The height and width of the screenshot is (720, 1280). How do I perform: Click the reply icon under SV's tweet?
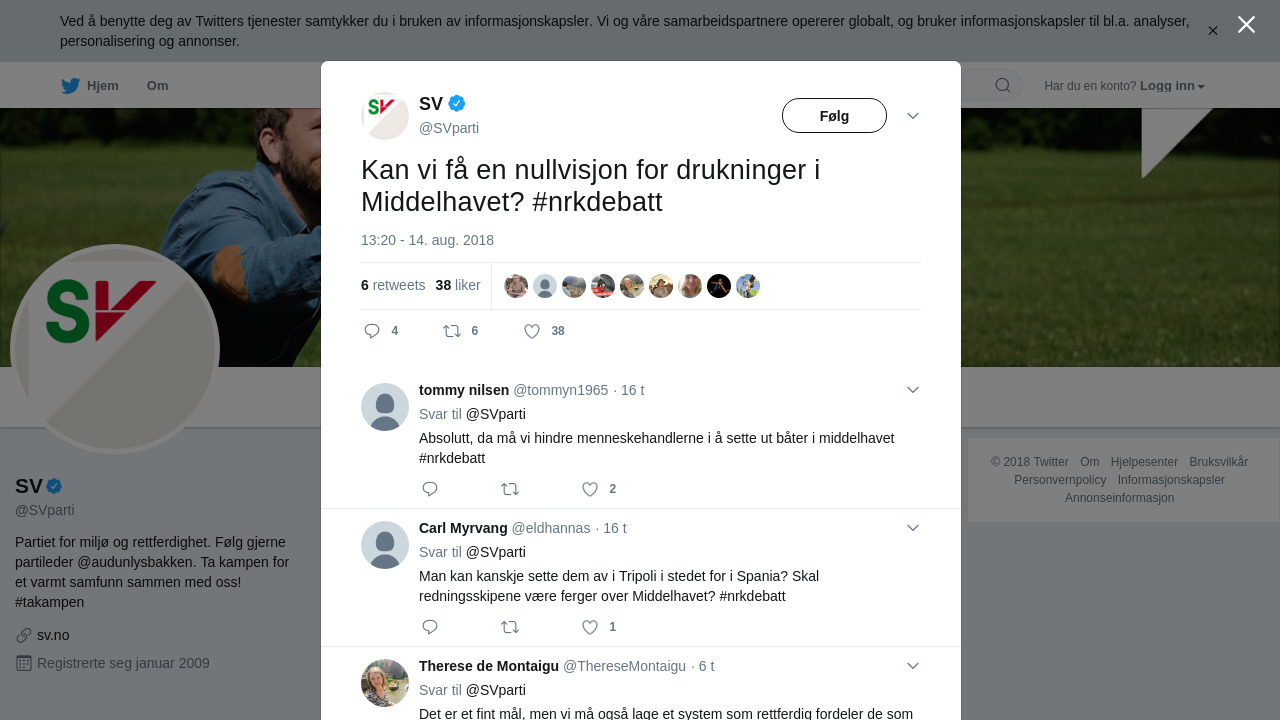372,331
